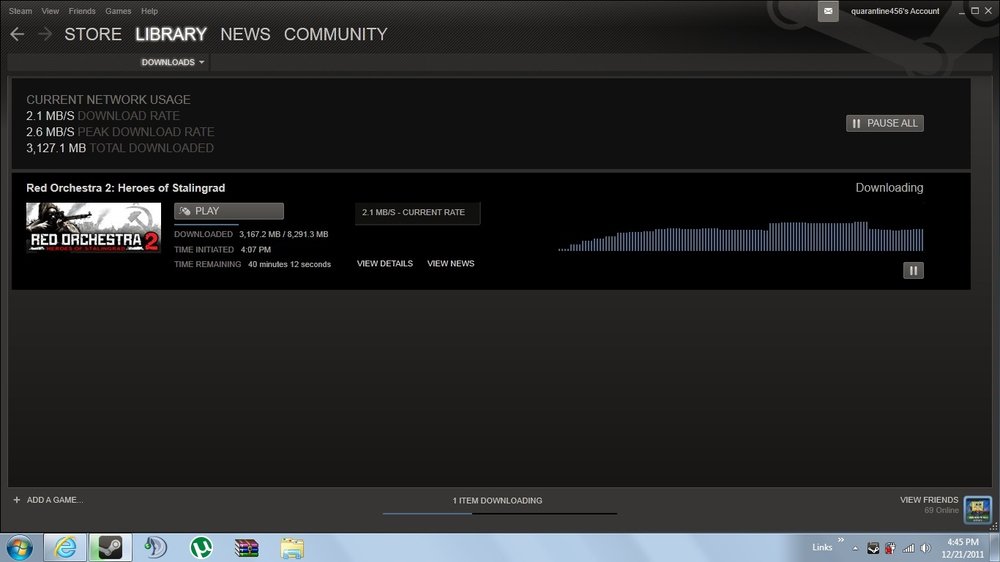Open the inbox envelope icon
1000x562 pixels.
(x=828, y=11)
